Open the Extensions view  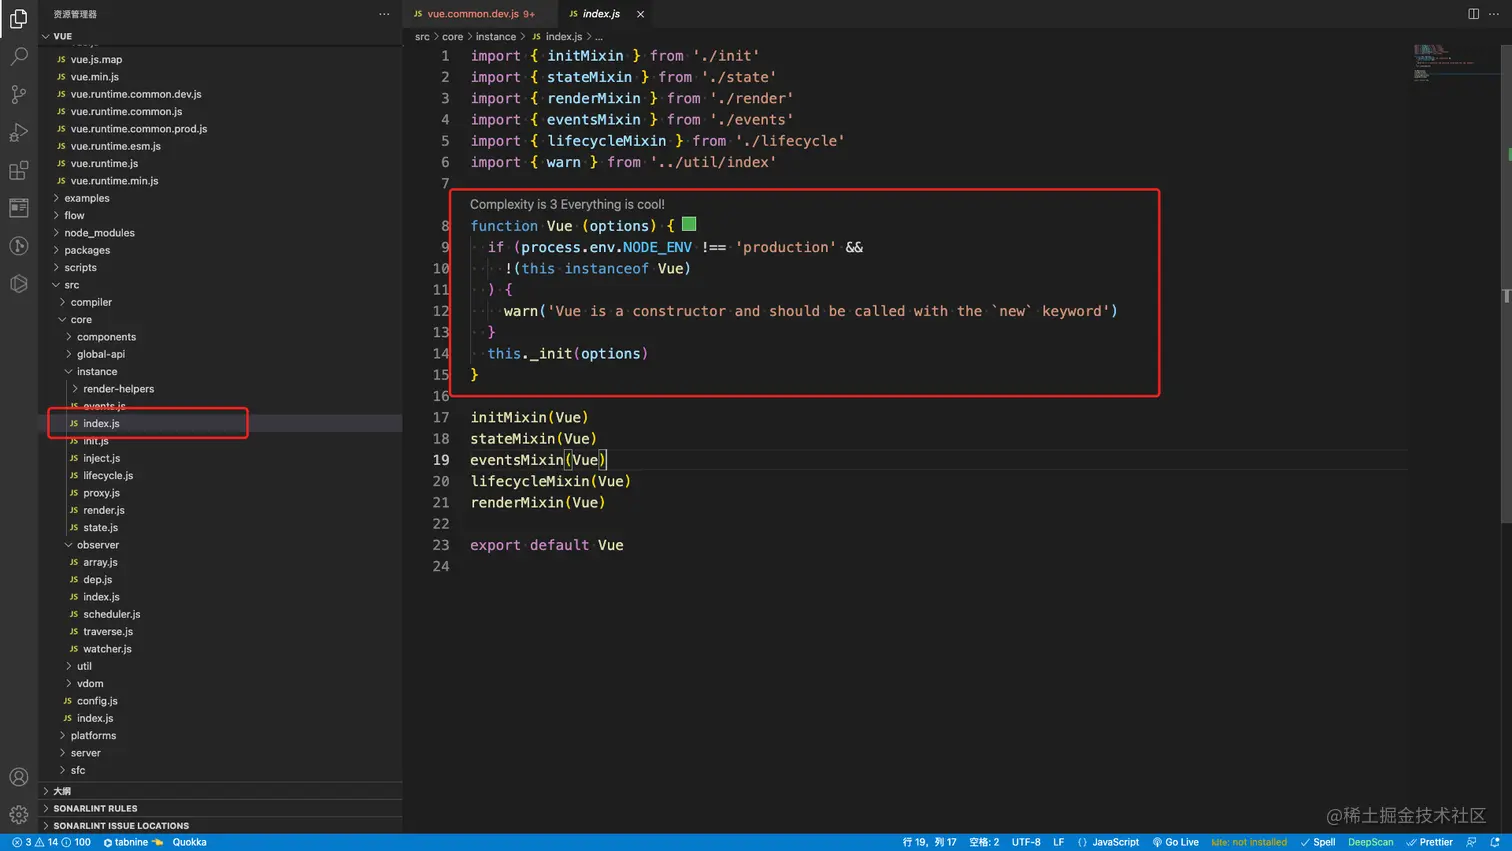point(18,170)
